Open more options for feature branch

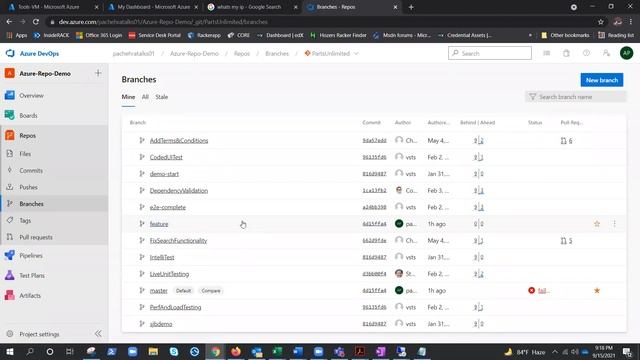614,224
